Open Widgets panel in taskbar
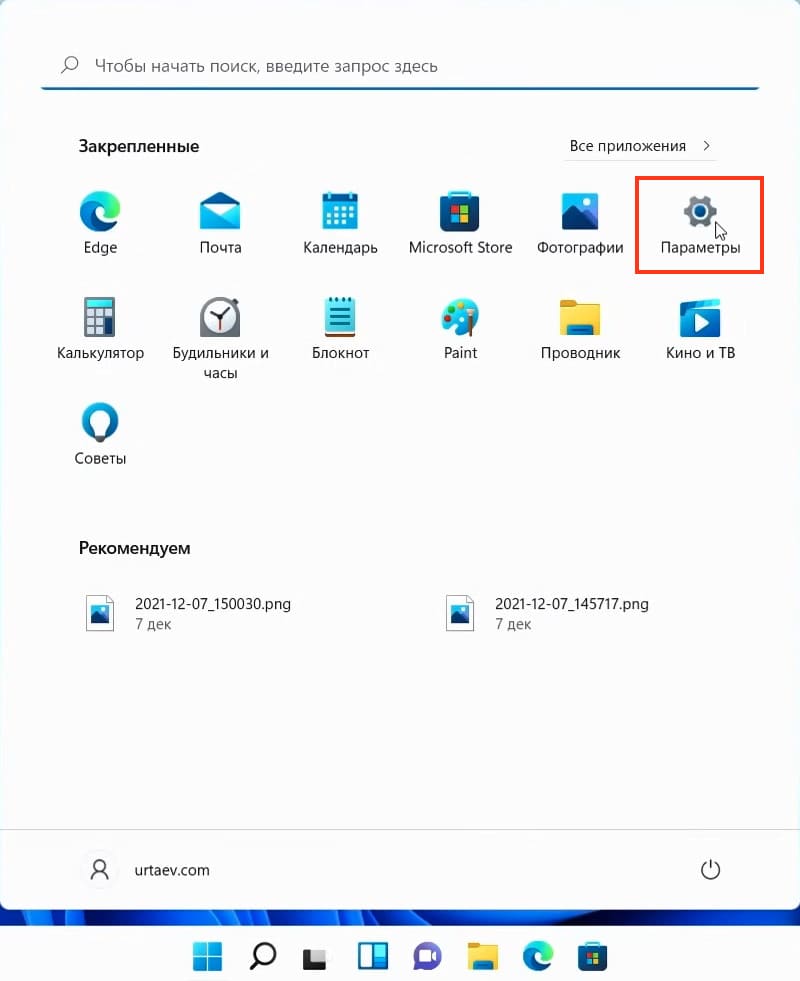The width and height of the screenshot is (800, 981). coord(373,956)
